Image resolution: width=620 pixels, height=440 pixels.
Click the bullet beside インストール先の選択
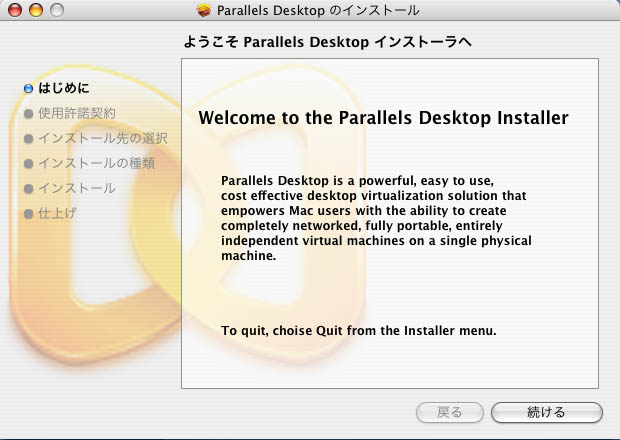tap(28, 138)
